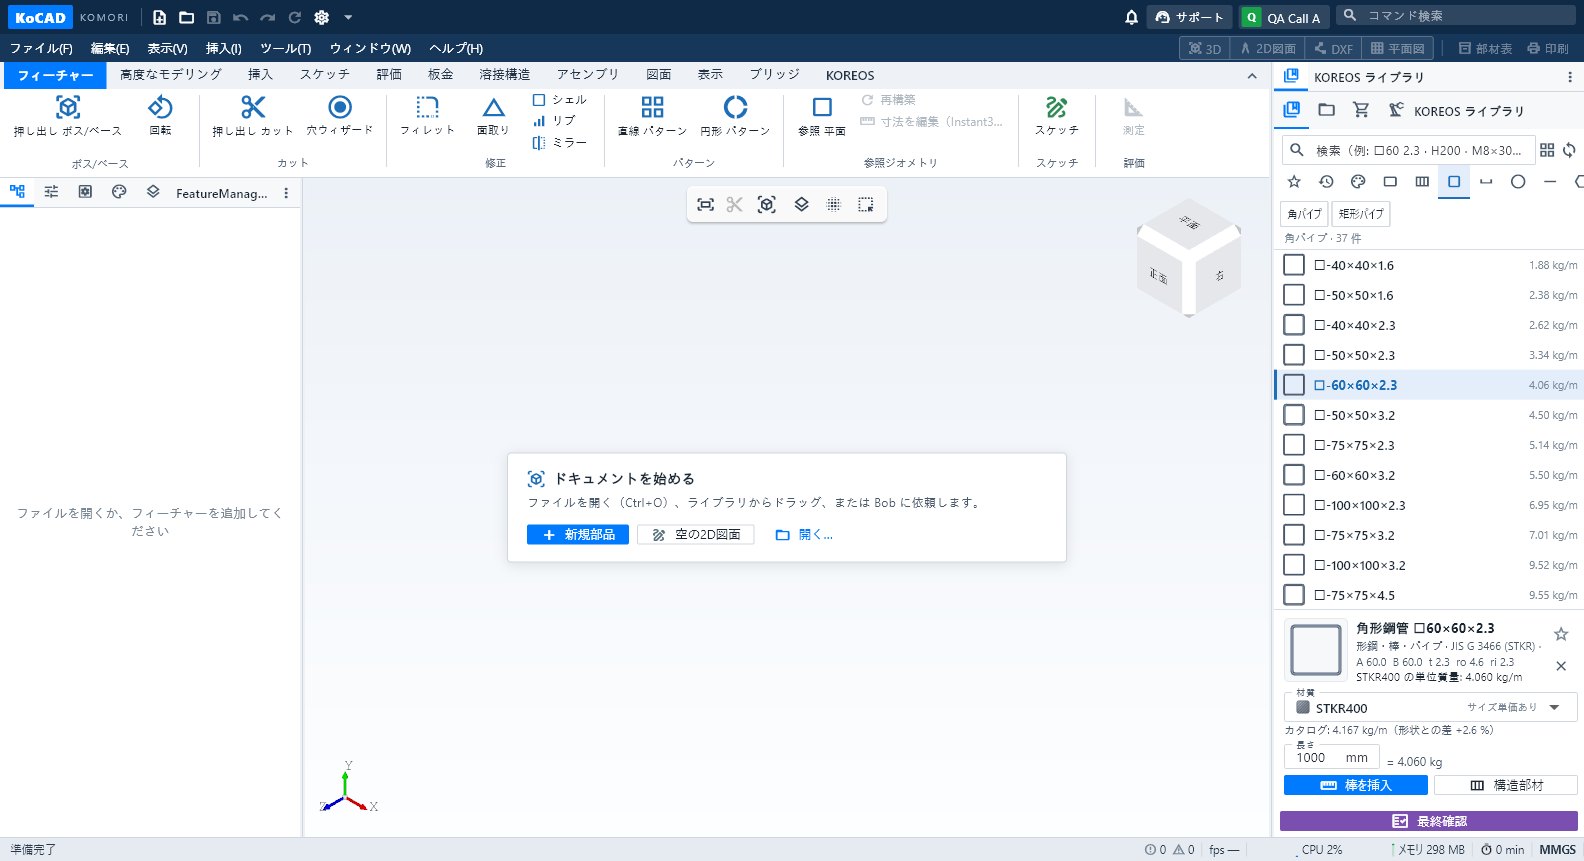
Task: Open the 穴ウィザード hole wizard
Action: [x=340, y=116]
